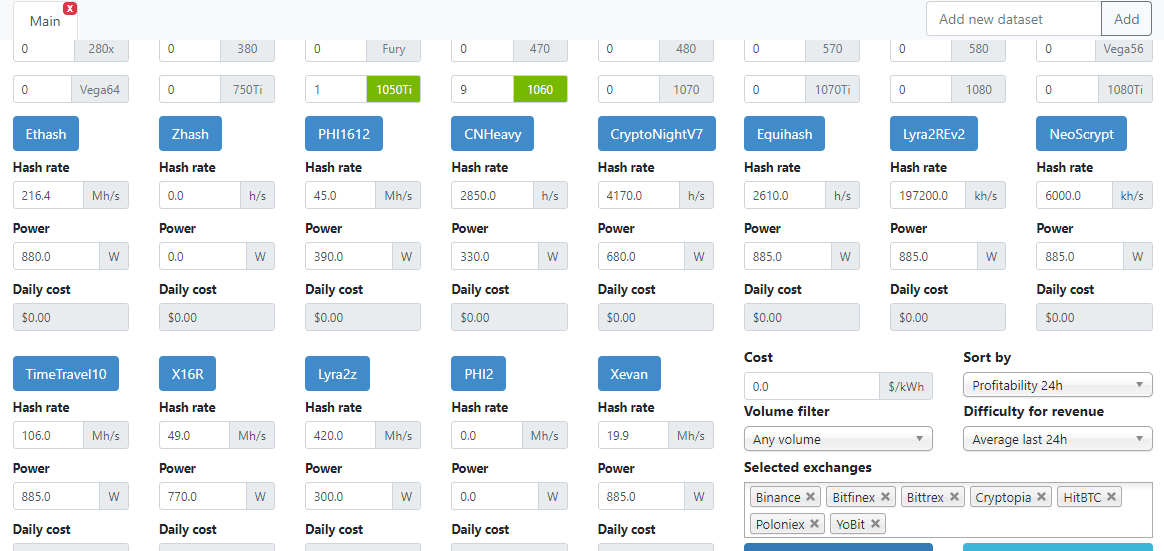
Task: Click the Add dataset button
Action: tap(1126, 19)
